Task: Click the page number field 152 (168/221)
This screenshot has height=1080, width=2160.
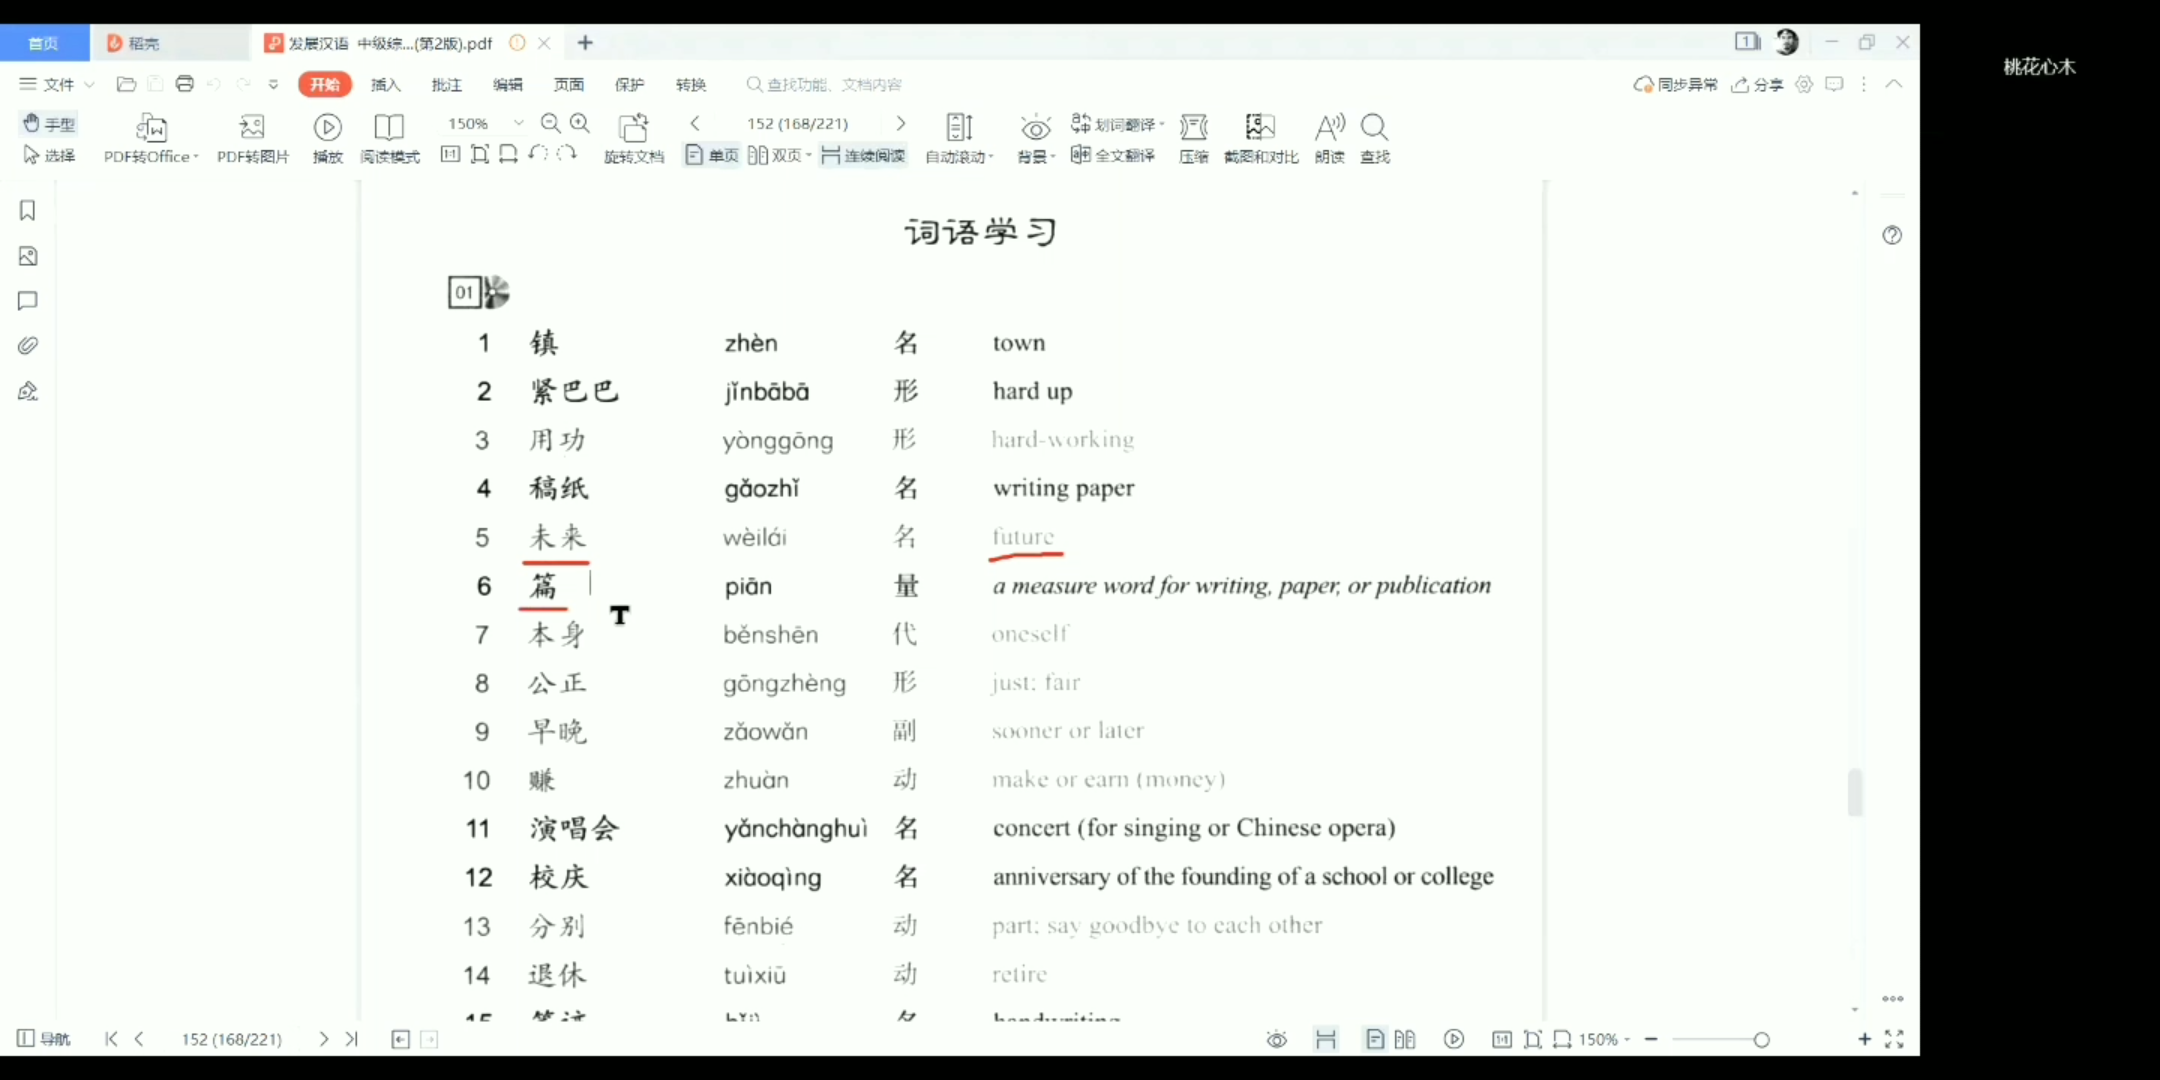Action: click(797, 123)
